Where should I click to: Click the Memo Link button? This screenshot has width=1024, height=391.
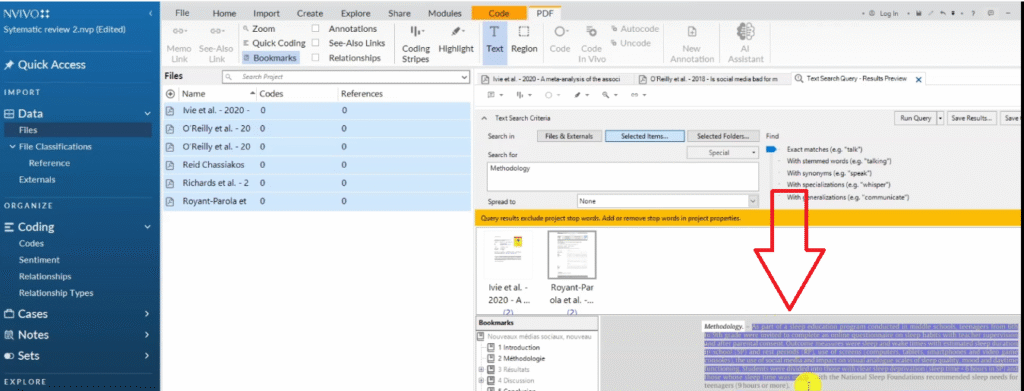click(x=178, y=44)
